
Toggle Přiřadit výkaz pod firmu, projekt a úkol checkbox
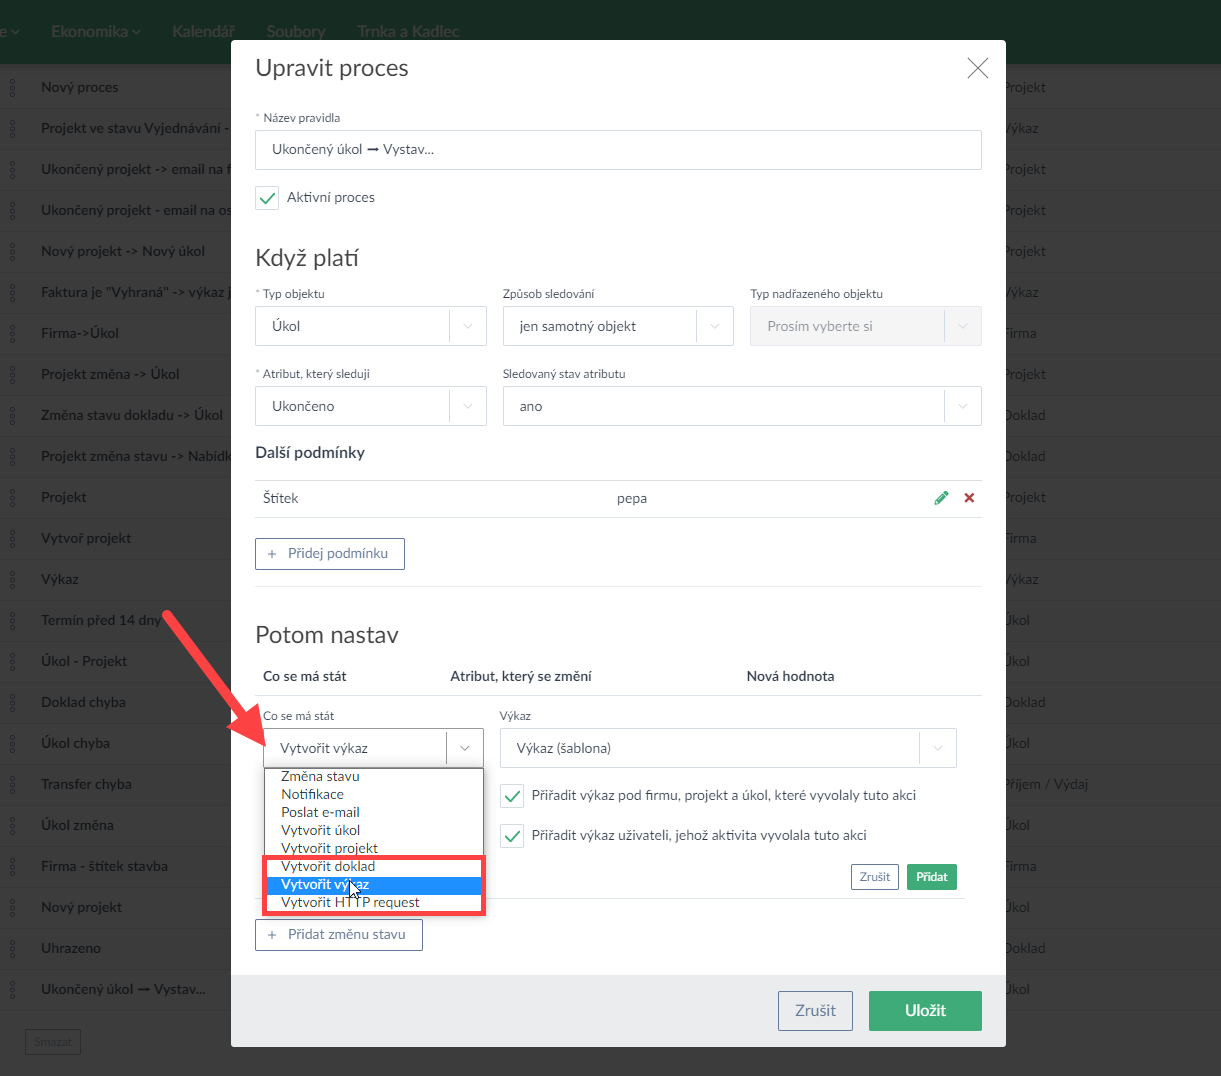(x=512, y=796)
